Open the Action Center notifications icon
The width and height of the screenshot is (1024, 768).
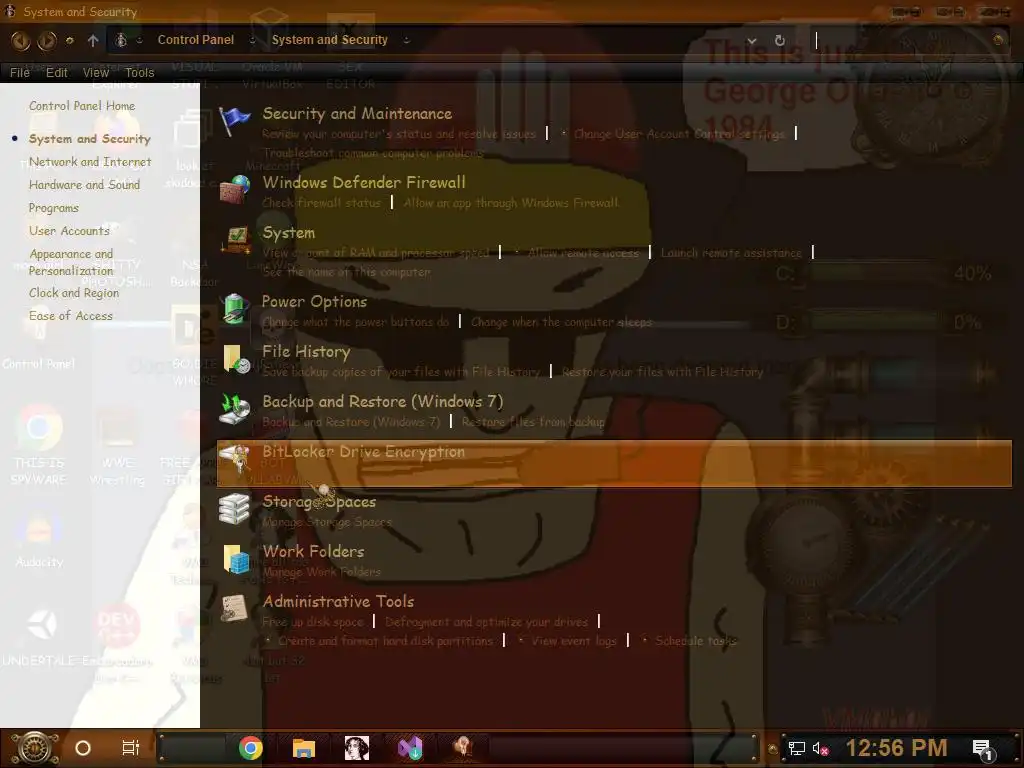click(x=983, y=750)
